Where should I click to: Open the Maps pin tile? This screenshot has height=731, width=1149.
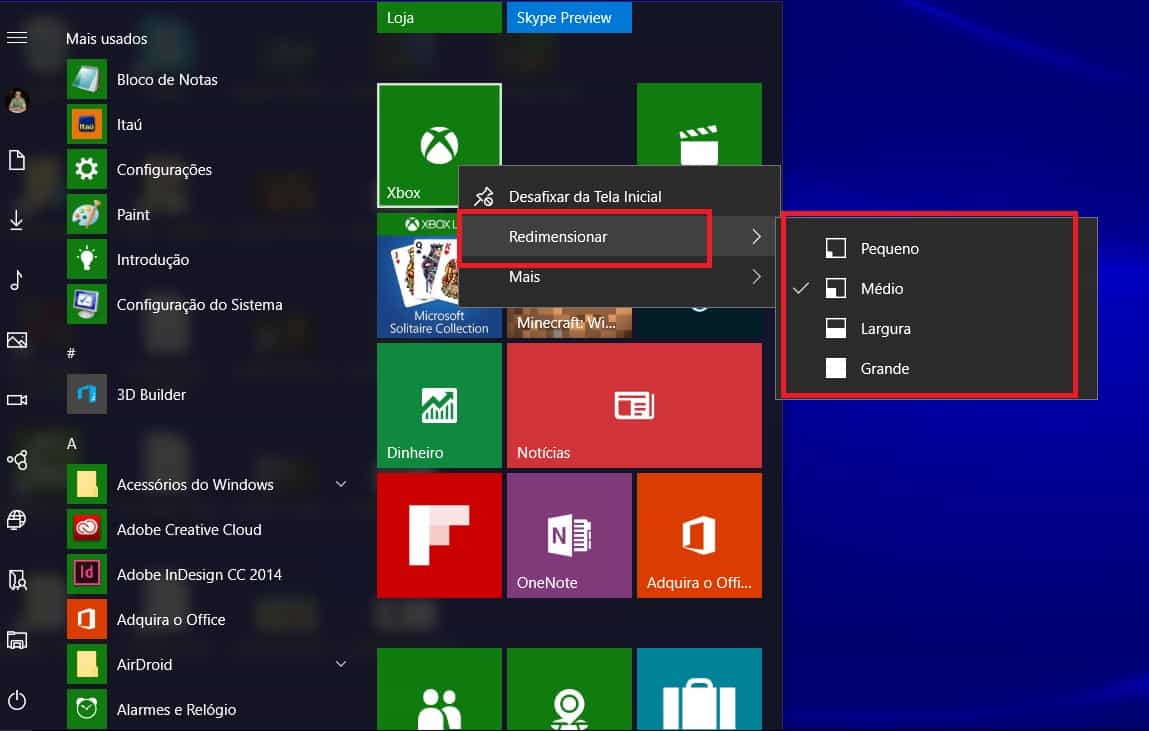click(x=569, y=689)
